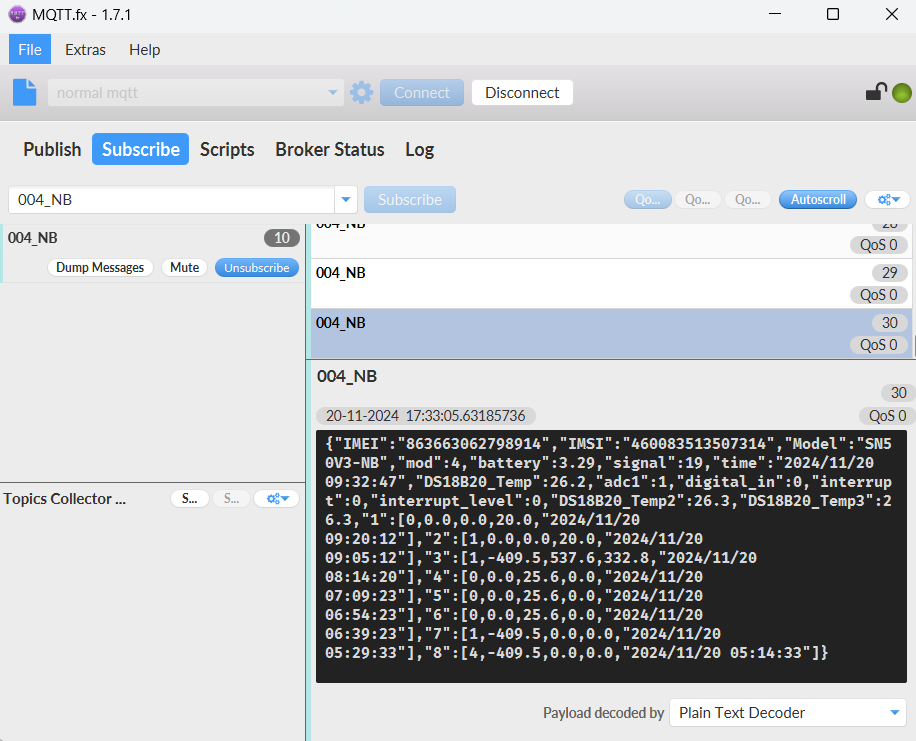Click the unlocked padlock icon
The width and height of the screenshot is (916, 741).
[876, 92]
